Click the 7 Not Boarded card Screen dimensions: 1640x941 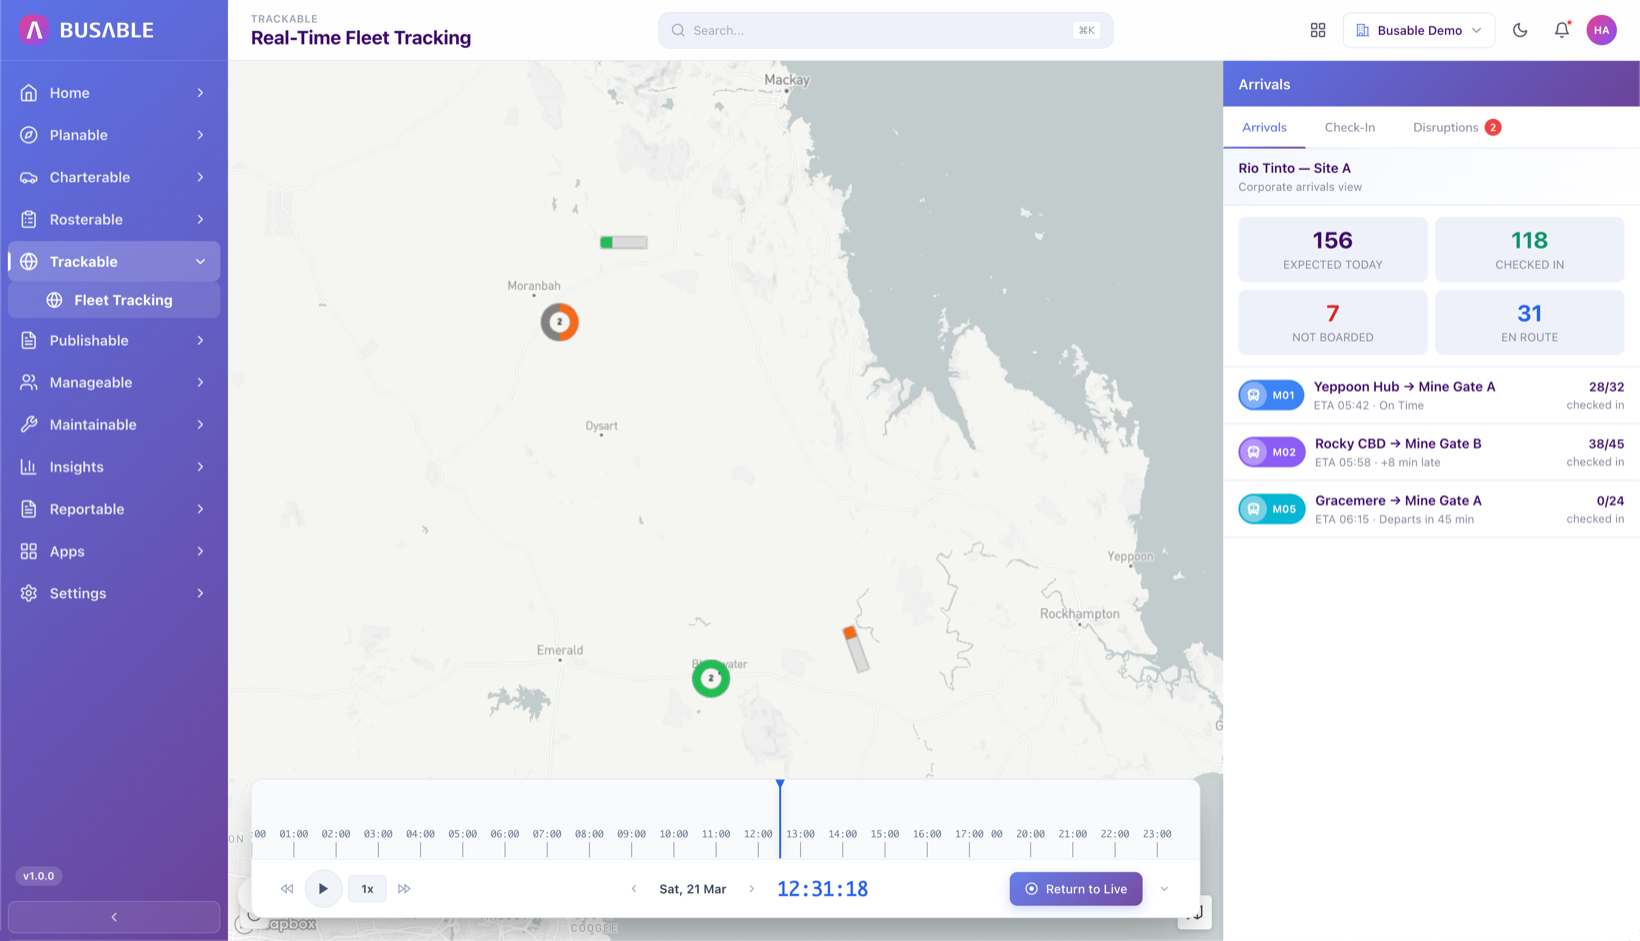coord(1333,322)
